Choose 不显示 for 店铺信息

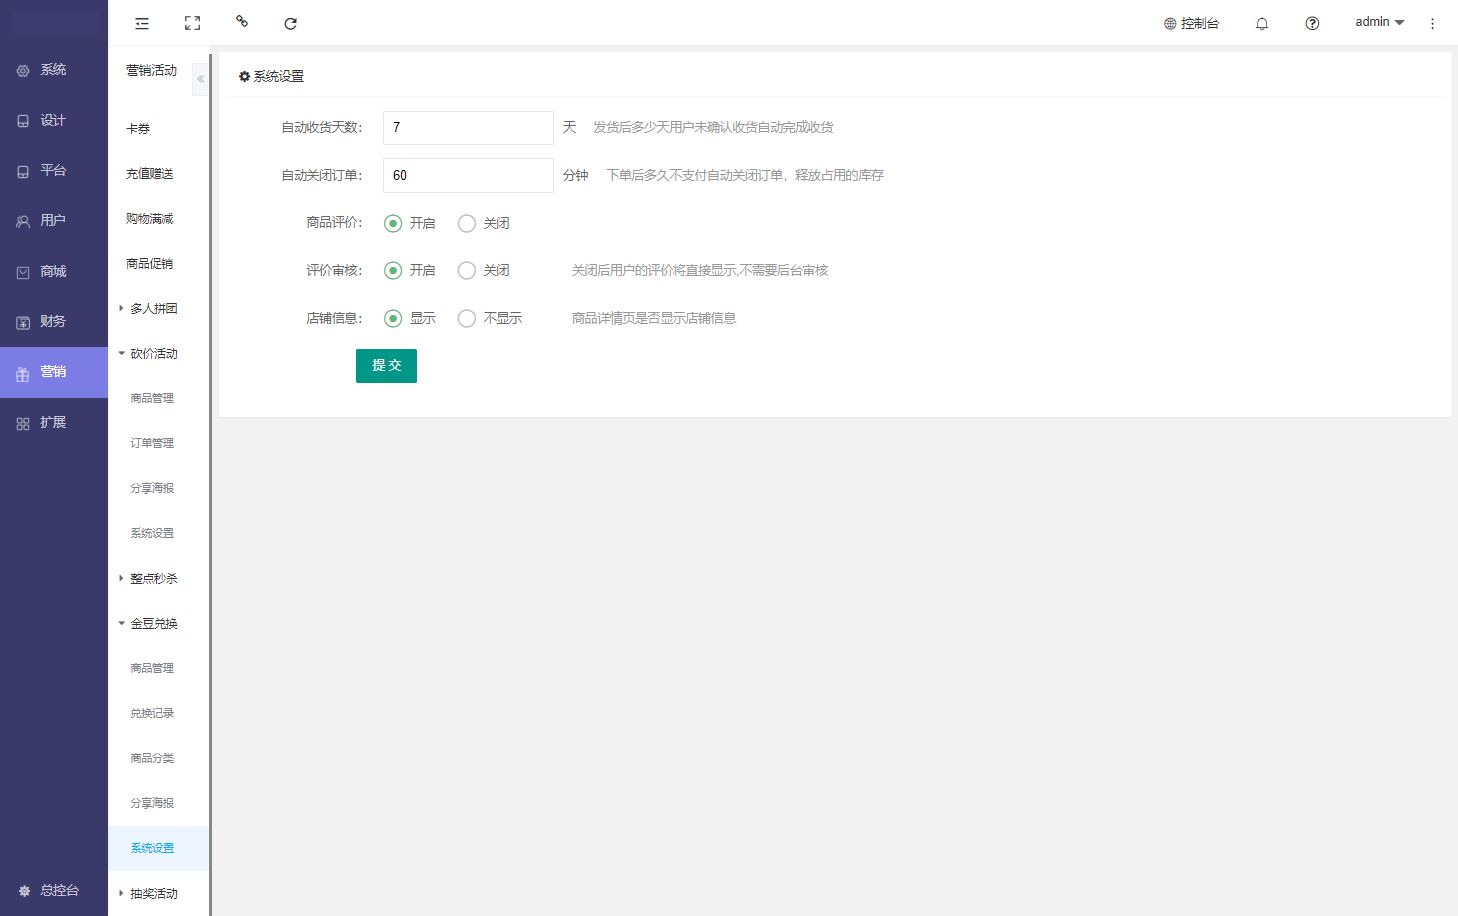point(467,318)
